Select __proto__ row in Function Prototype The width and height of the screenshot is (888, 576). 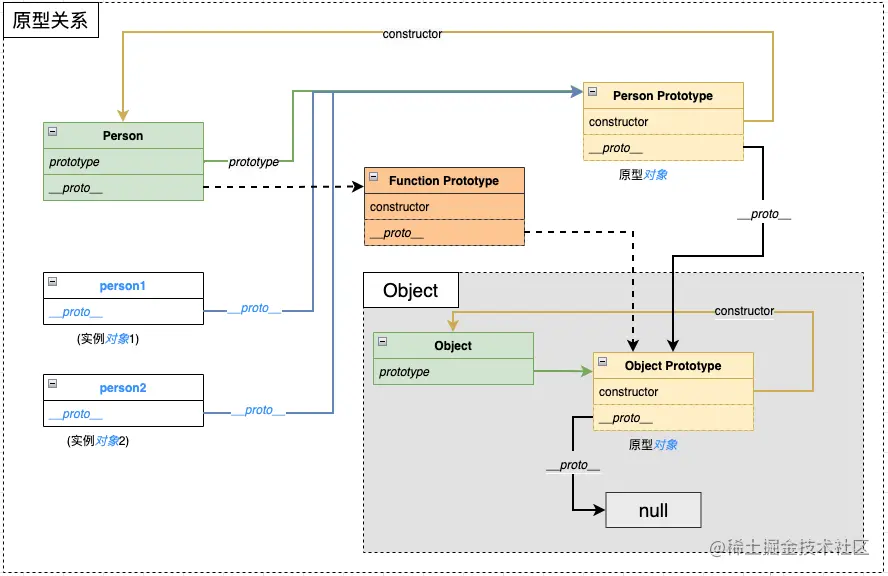point(444,233)
